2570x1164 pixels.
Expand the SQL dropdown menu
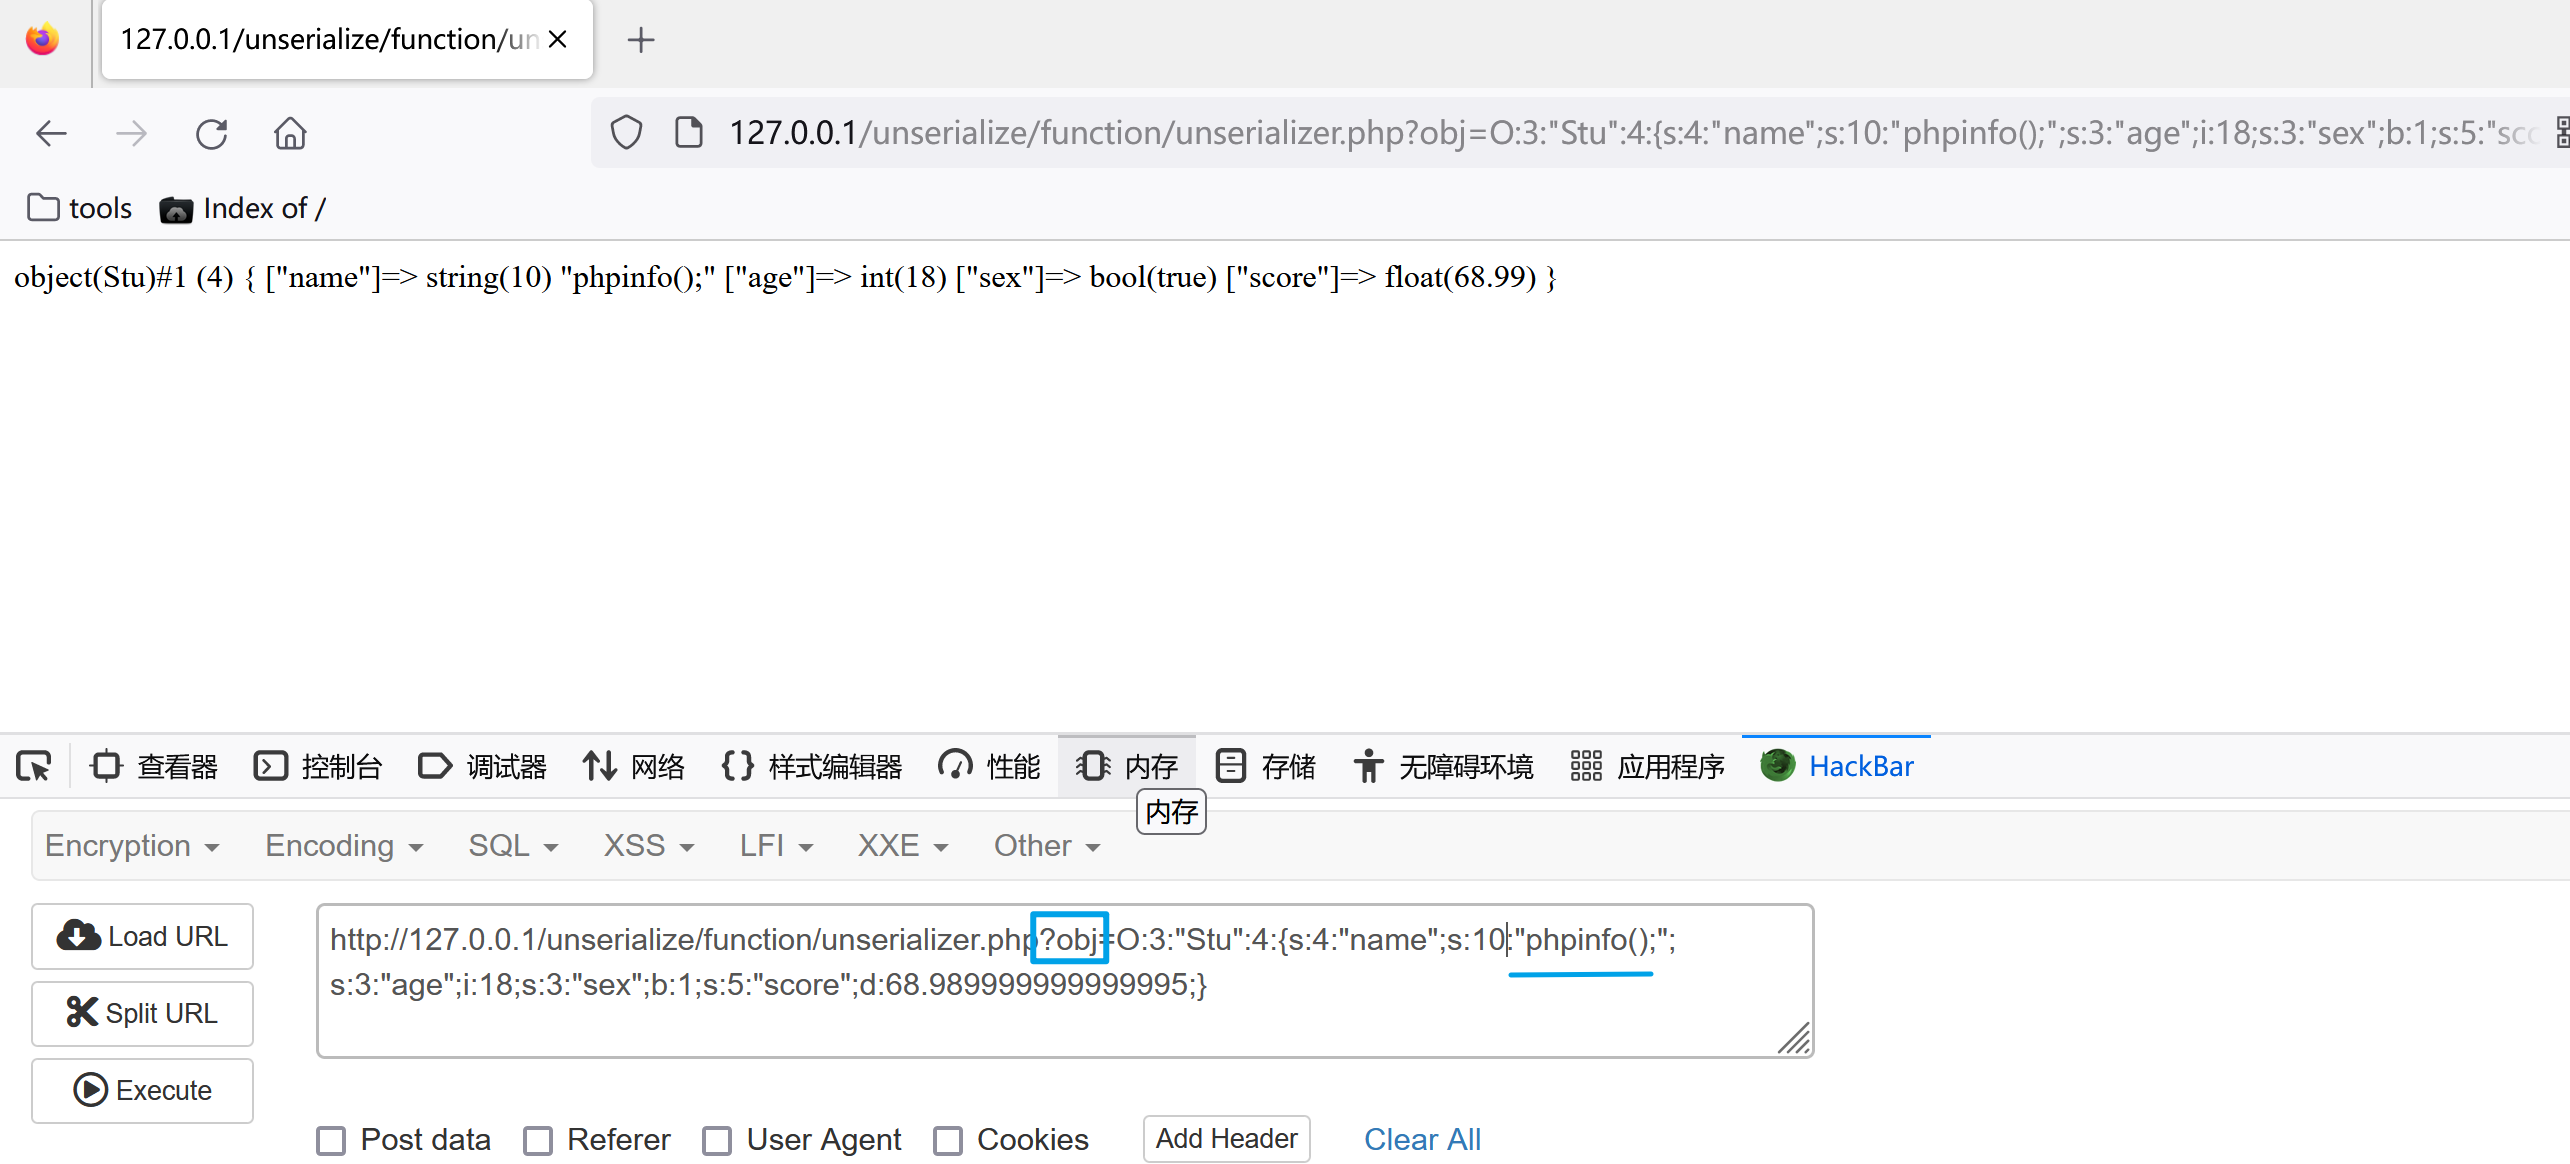(x=508, y=846)
